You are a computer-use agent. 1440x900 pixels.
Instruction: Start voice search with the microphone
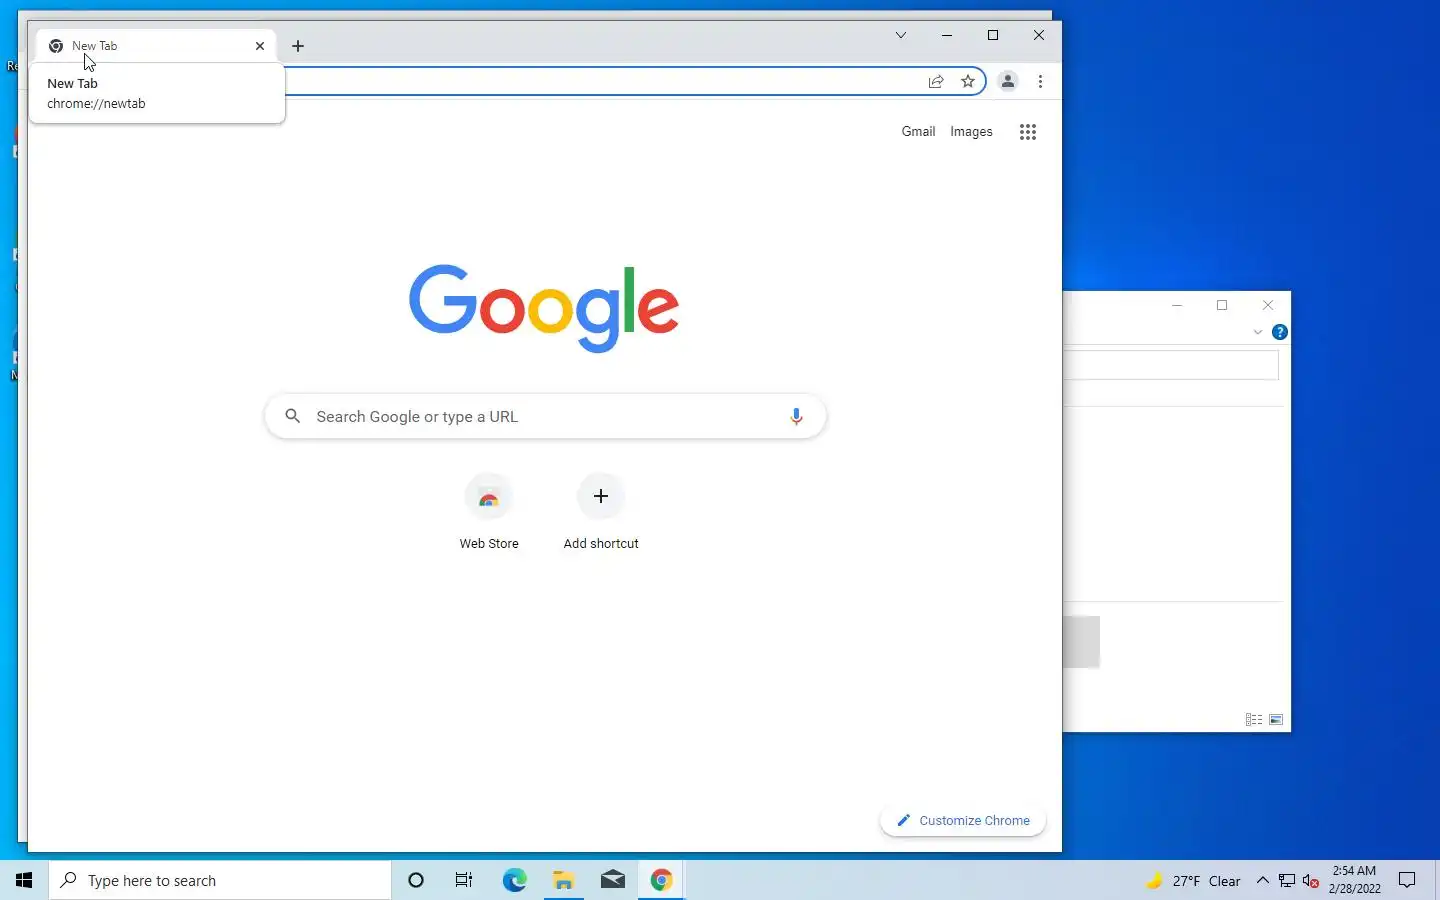click(796, 417)
